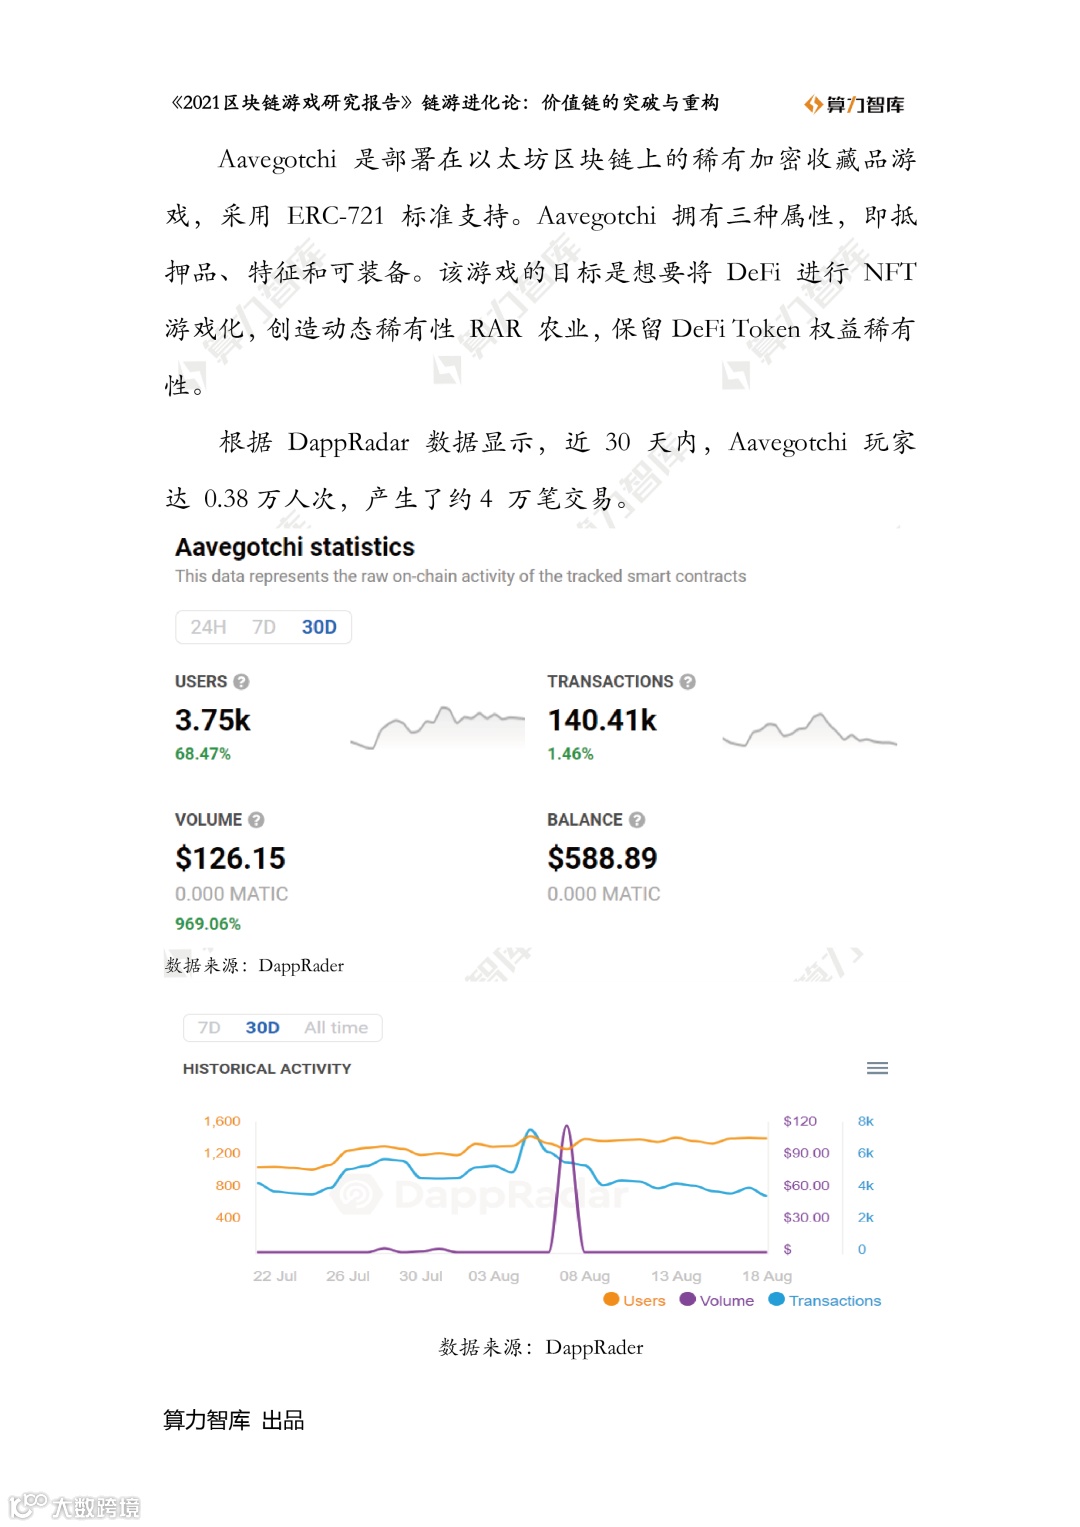1080x1527 pixels.
Task: Select the 24H statistics tab
Action: click(208, 627)
